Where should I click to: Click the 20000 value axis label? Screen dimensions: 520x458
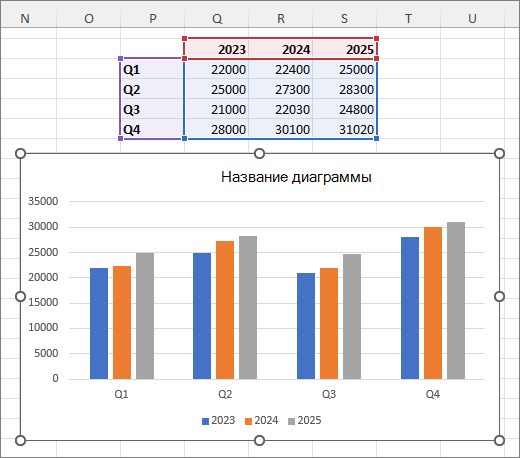coord(43,277)
